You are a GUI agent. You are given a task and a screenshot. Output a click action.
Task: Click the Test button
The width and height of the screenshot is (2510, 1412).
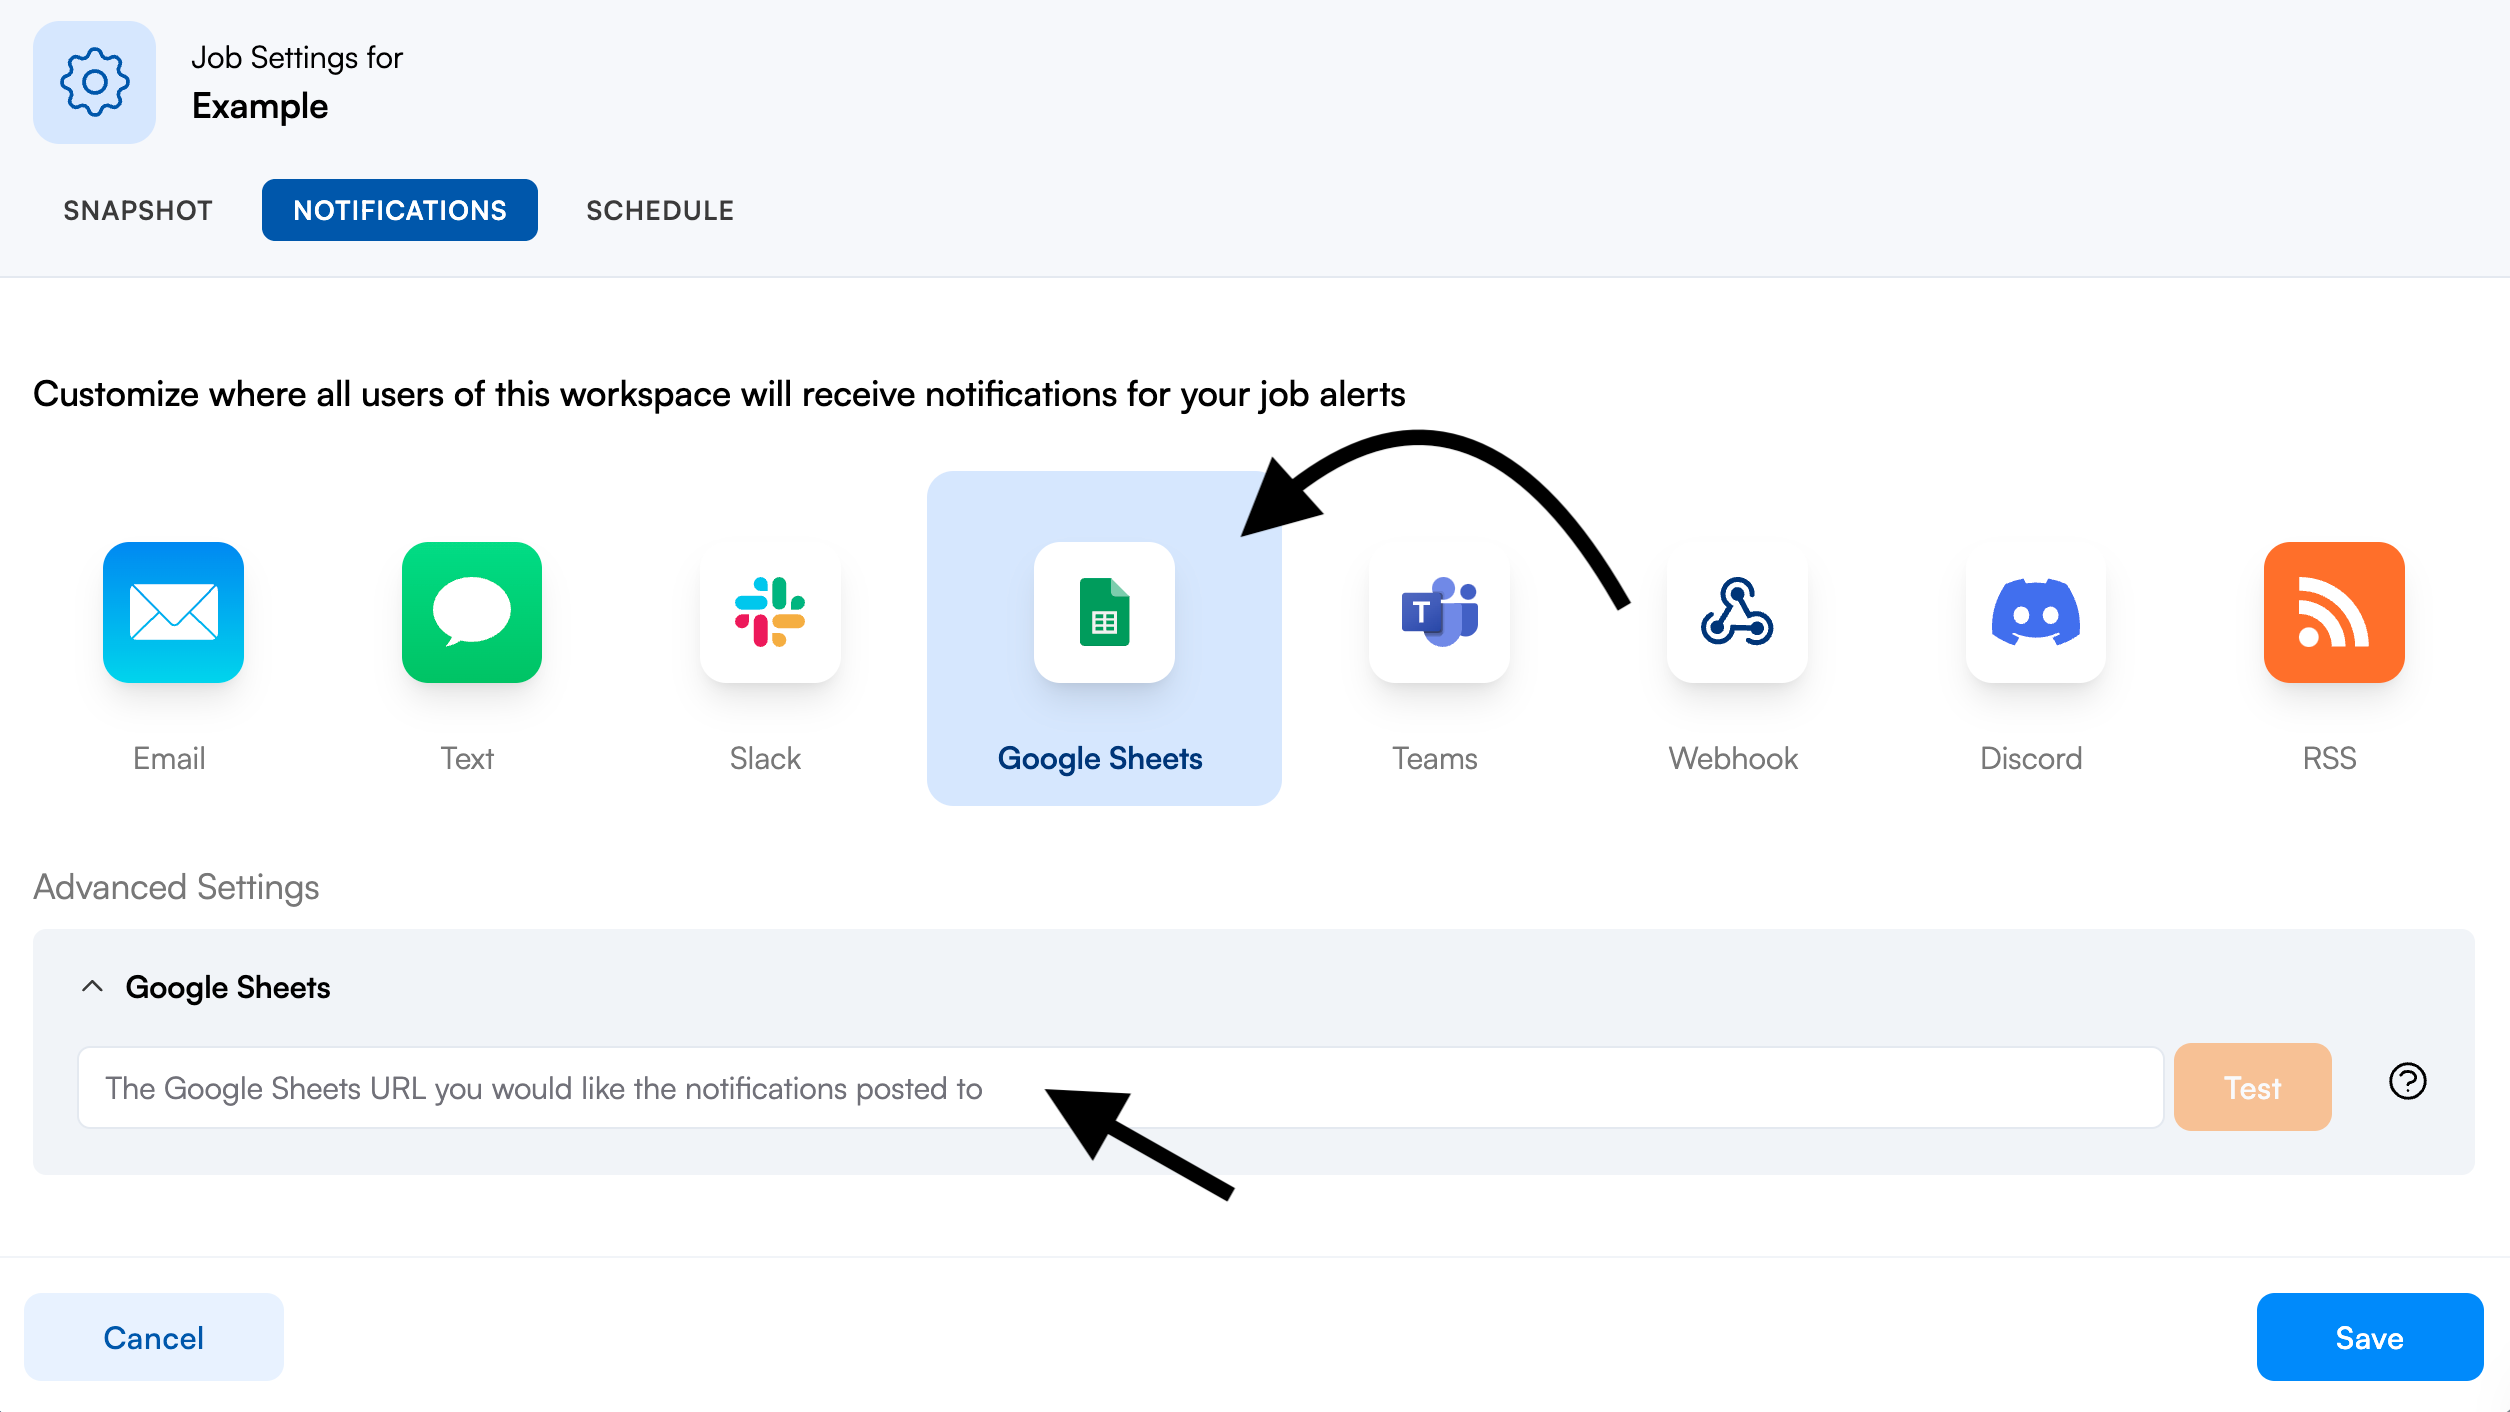(x=2252, y=1087)
